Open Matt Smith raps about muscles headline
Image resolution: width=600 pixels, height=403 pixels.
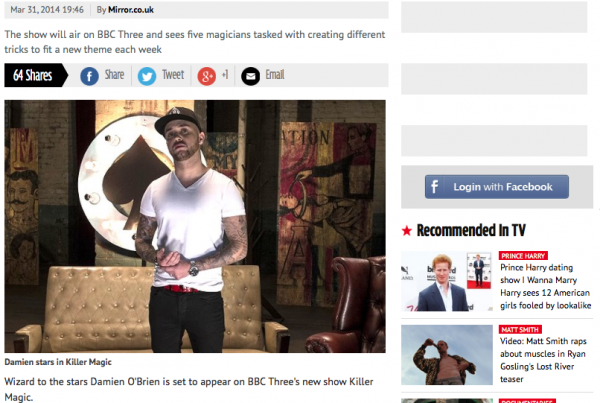(x=543, y=360)
